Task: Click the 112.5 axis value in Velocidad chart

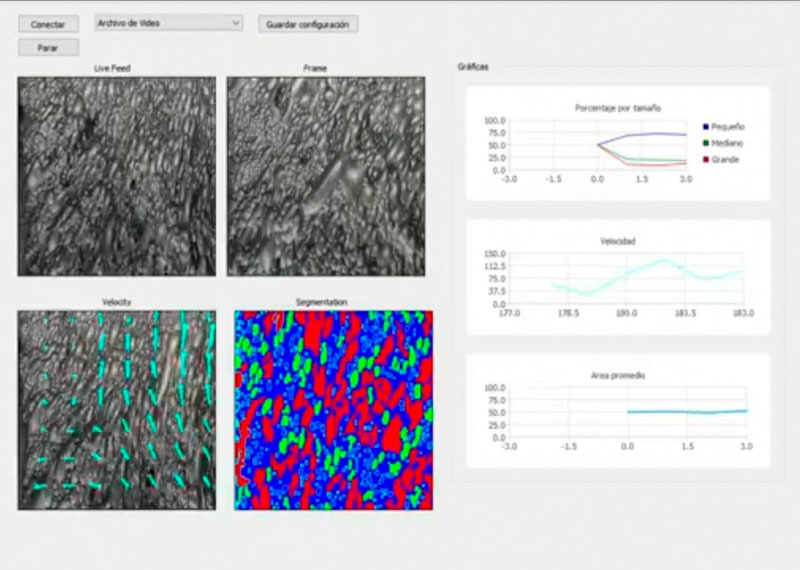Action: click(x=495, y=266)
